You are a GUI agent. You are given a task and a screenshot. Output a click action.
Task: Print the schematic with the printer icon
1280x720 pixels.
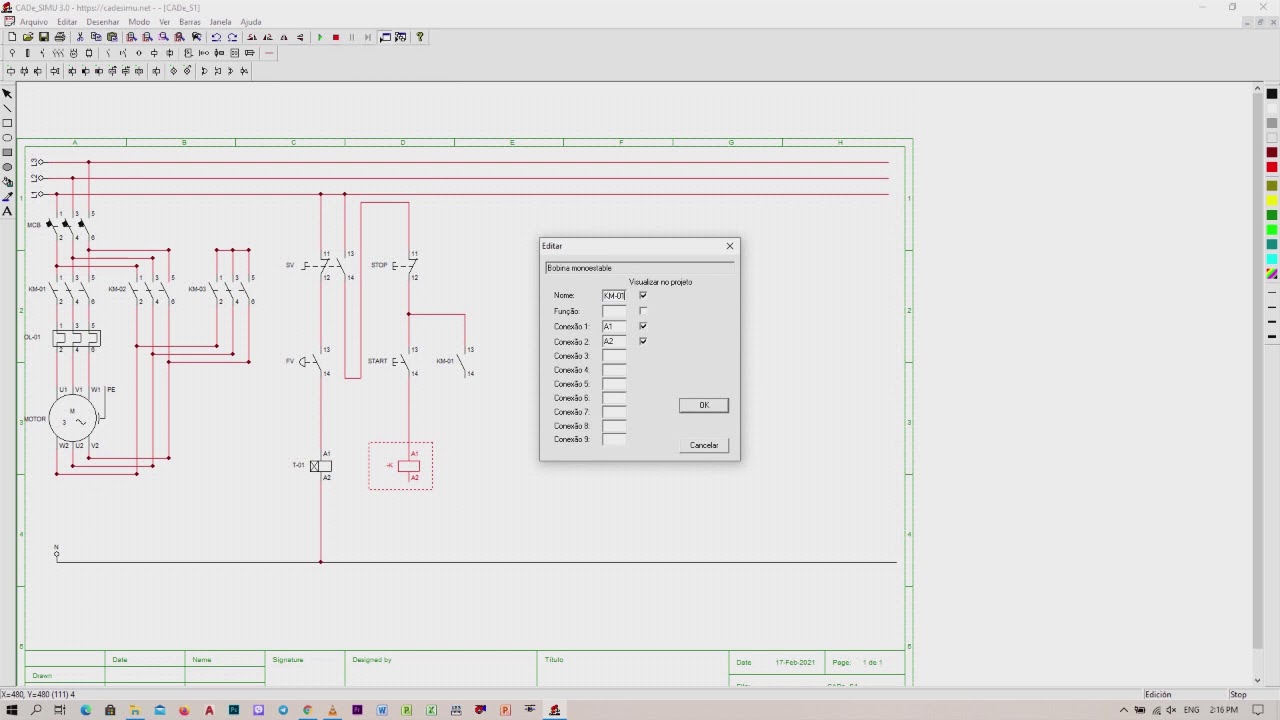60,37
